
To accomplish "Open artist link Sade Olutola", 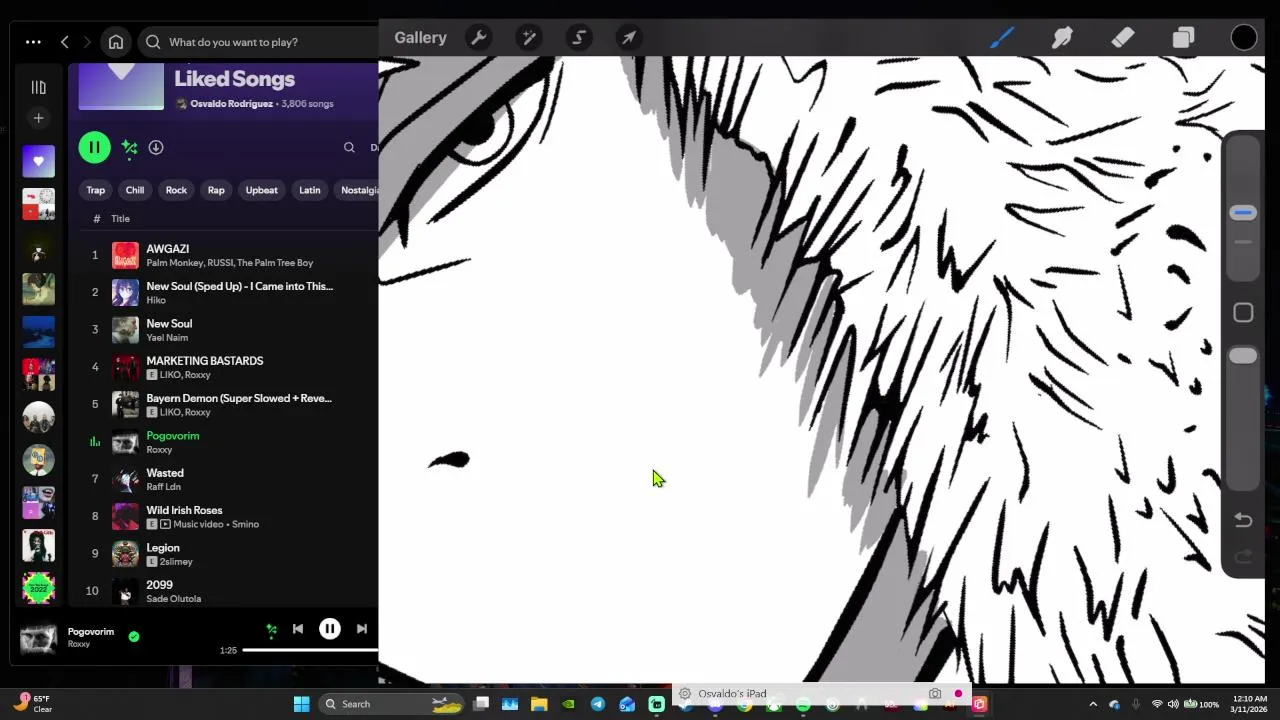I will [174, 599].
